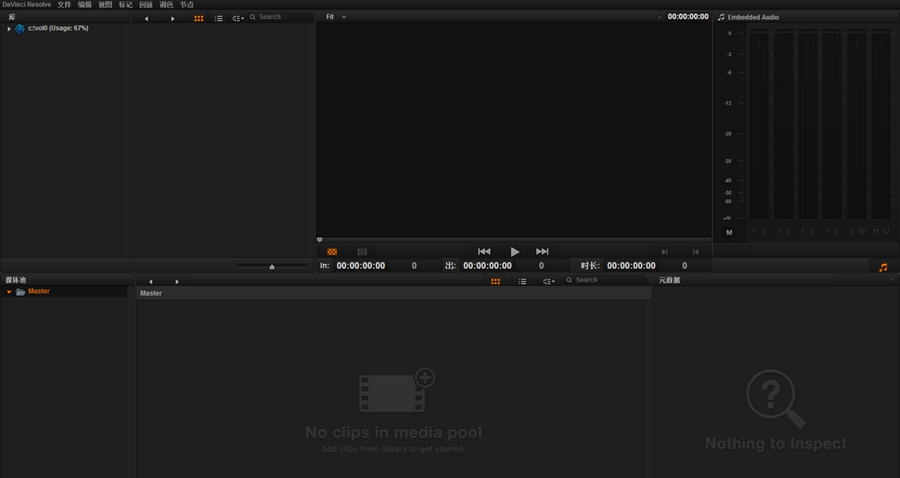Skip to the next clip in viewer

click(543, 252)
